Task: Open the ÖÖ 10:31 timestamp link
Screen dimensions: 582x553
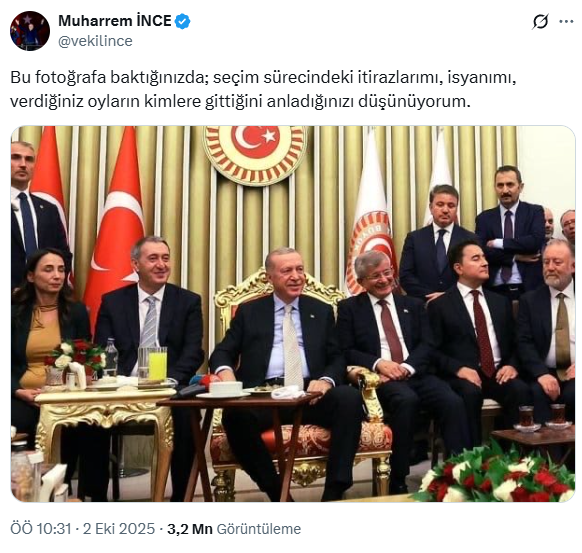Action: coord(40,529)
